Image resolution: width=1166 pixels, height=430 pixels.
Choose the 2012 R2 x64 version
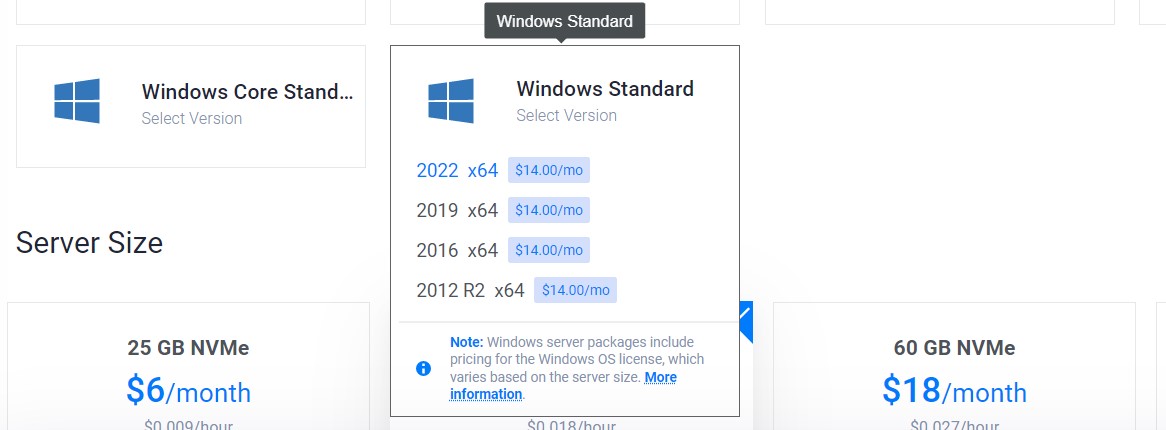[x=470, y=290]
